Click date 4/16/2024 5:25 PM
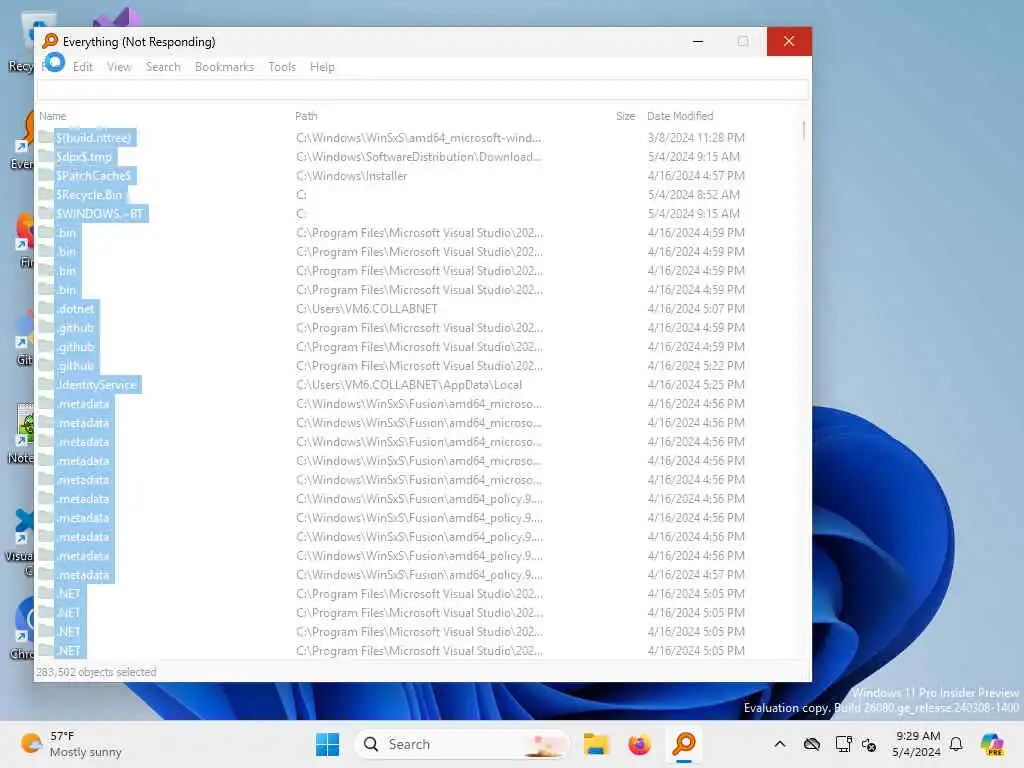 [696, 385]
